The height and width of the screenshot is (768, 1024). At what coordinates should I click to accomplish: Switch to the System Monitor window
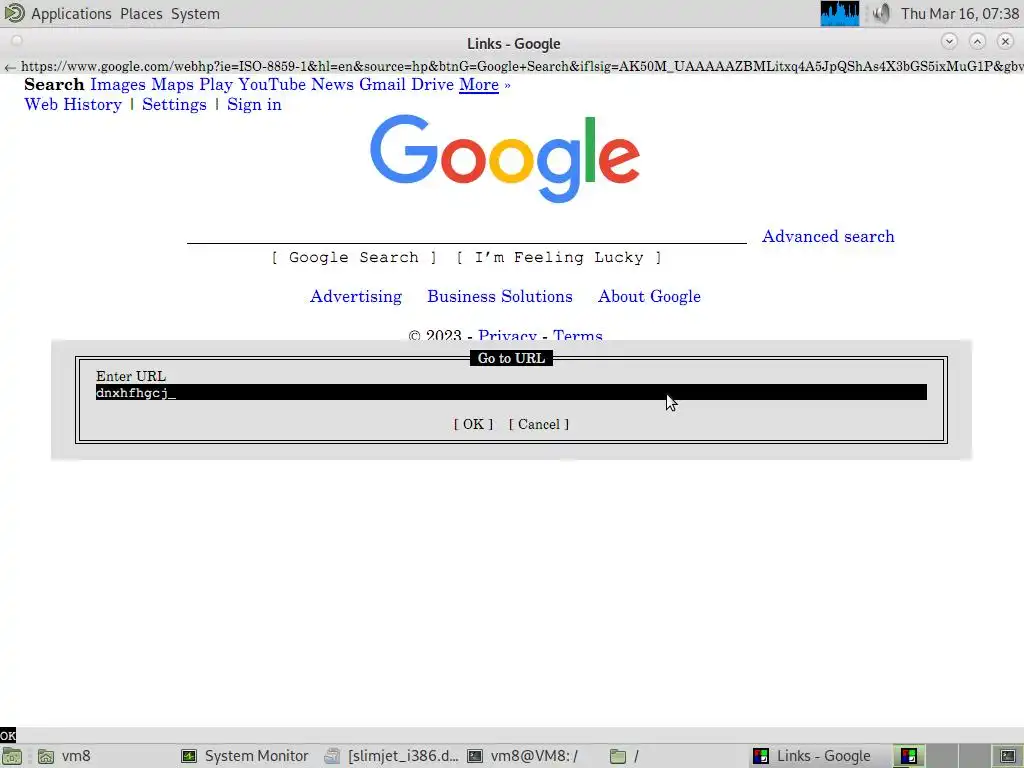pyautogui.click(x=246, y=756)
